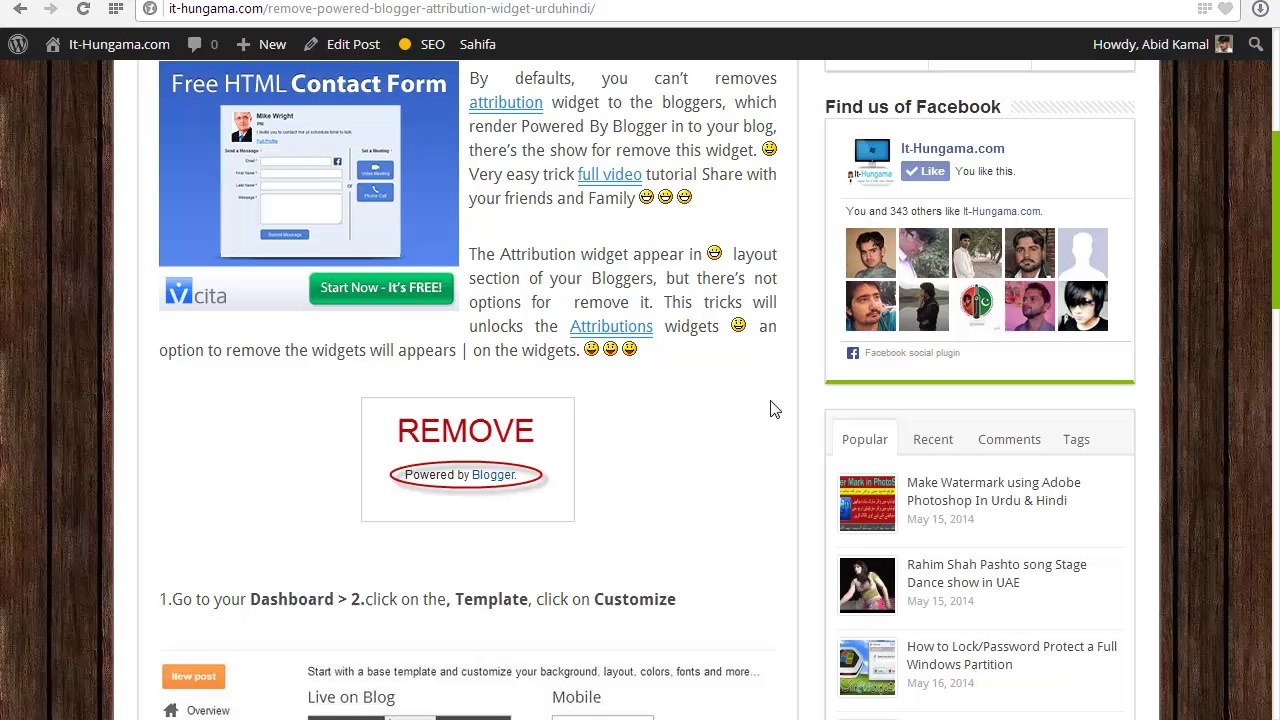The height and width of the screenshot is (720, 1280).
Task: Open Sahifa theme menu
Action: coord(478,44)
